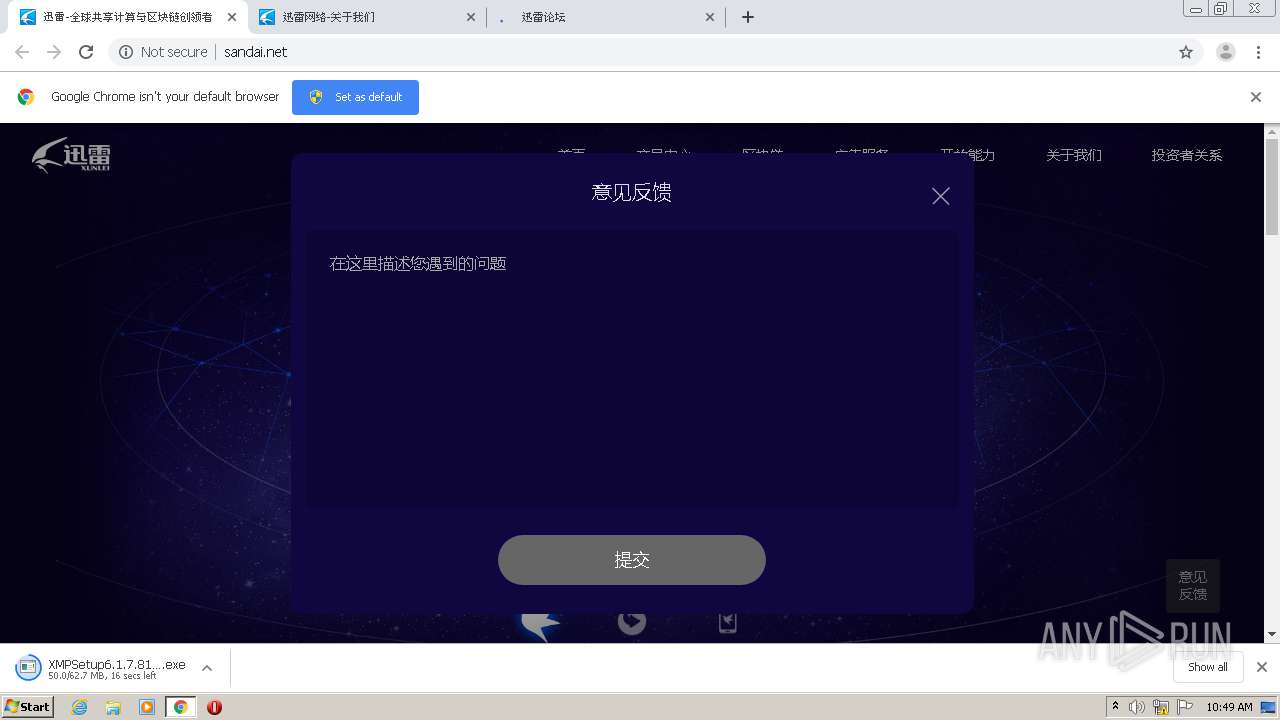This screenshot has height=720, width=1280.
Task: Open File Explorer from the taskbar
Action: tap(113, 707)
